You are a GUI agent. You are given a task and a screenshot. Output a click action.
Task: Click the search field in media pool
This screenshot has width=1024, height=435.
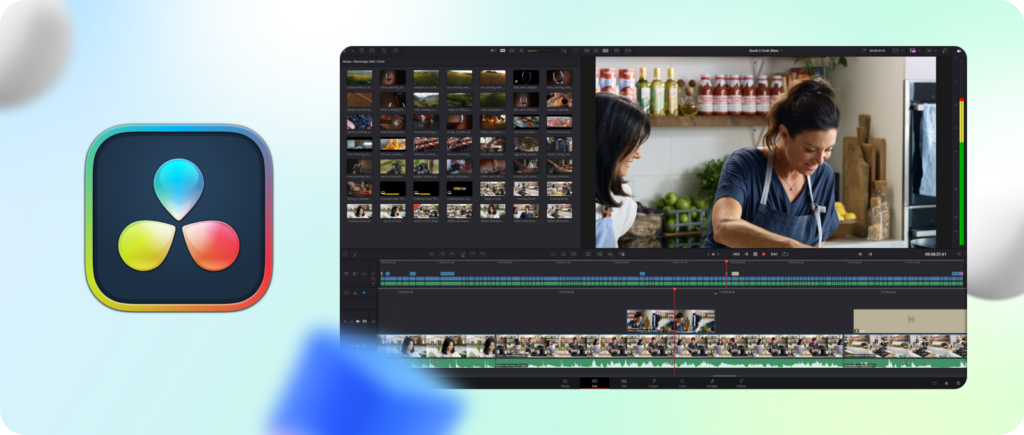point(542,50)
